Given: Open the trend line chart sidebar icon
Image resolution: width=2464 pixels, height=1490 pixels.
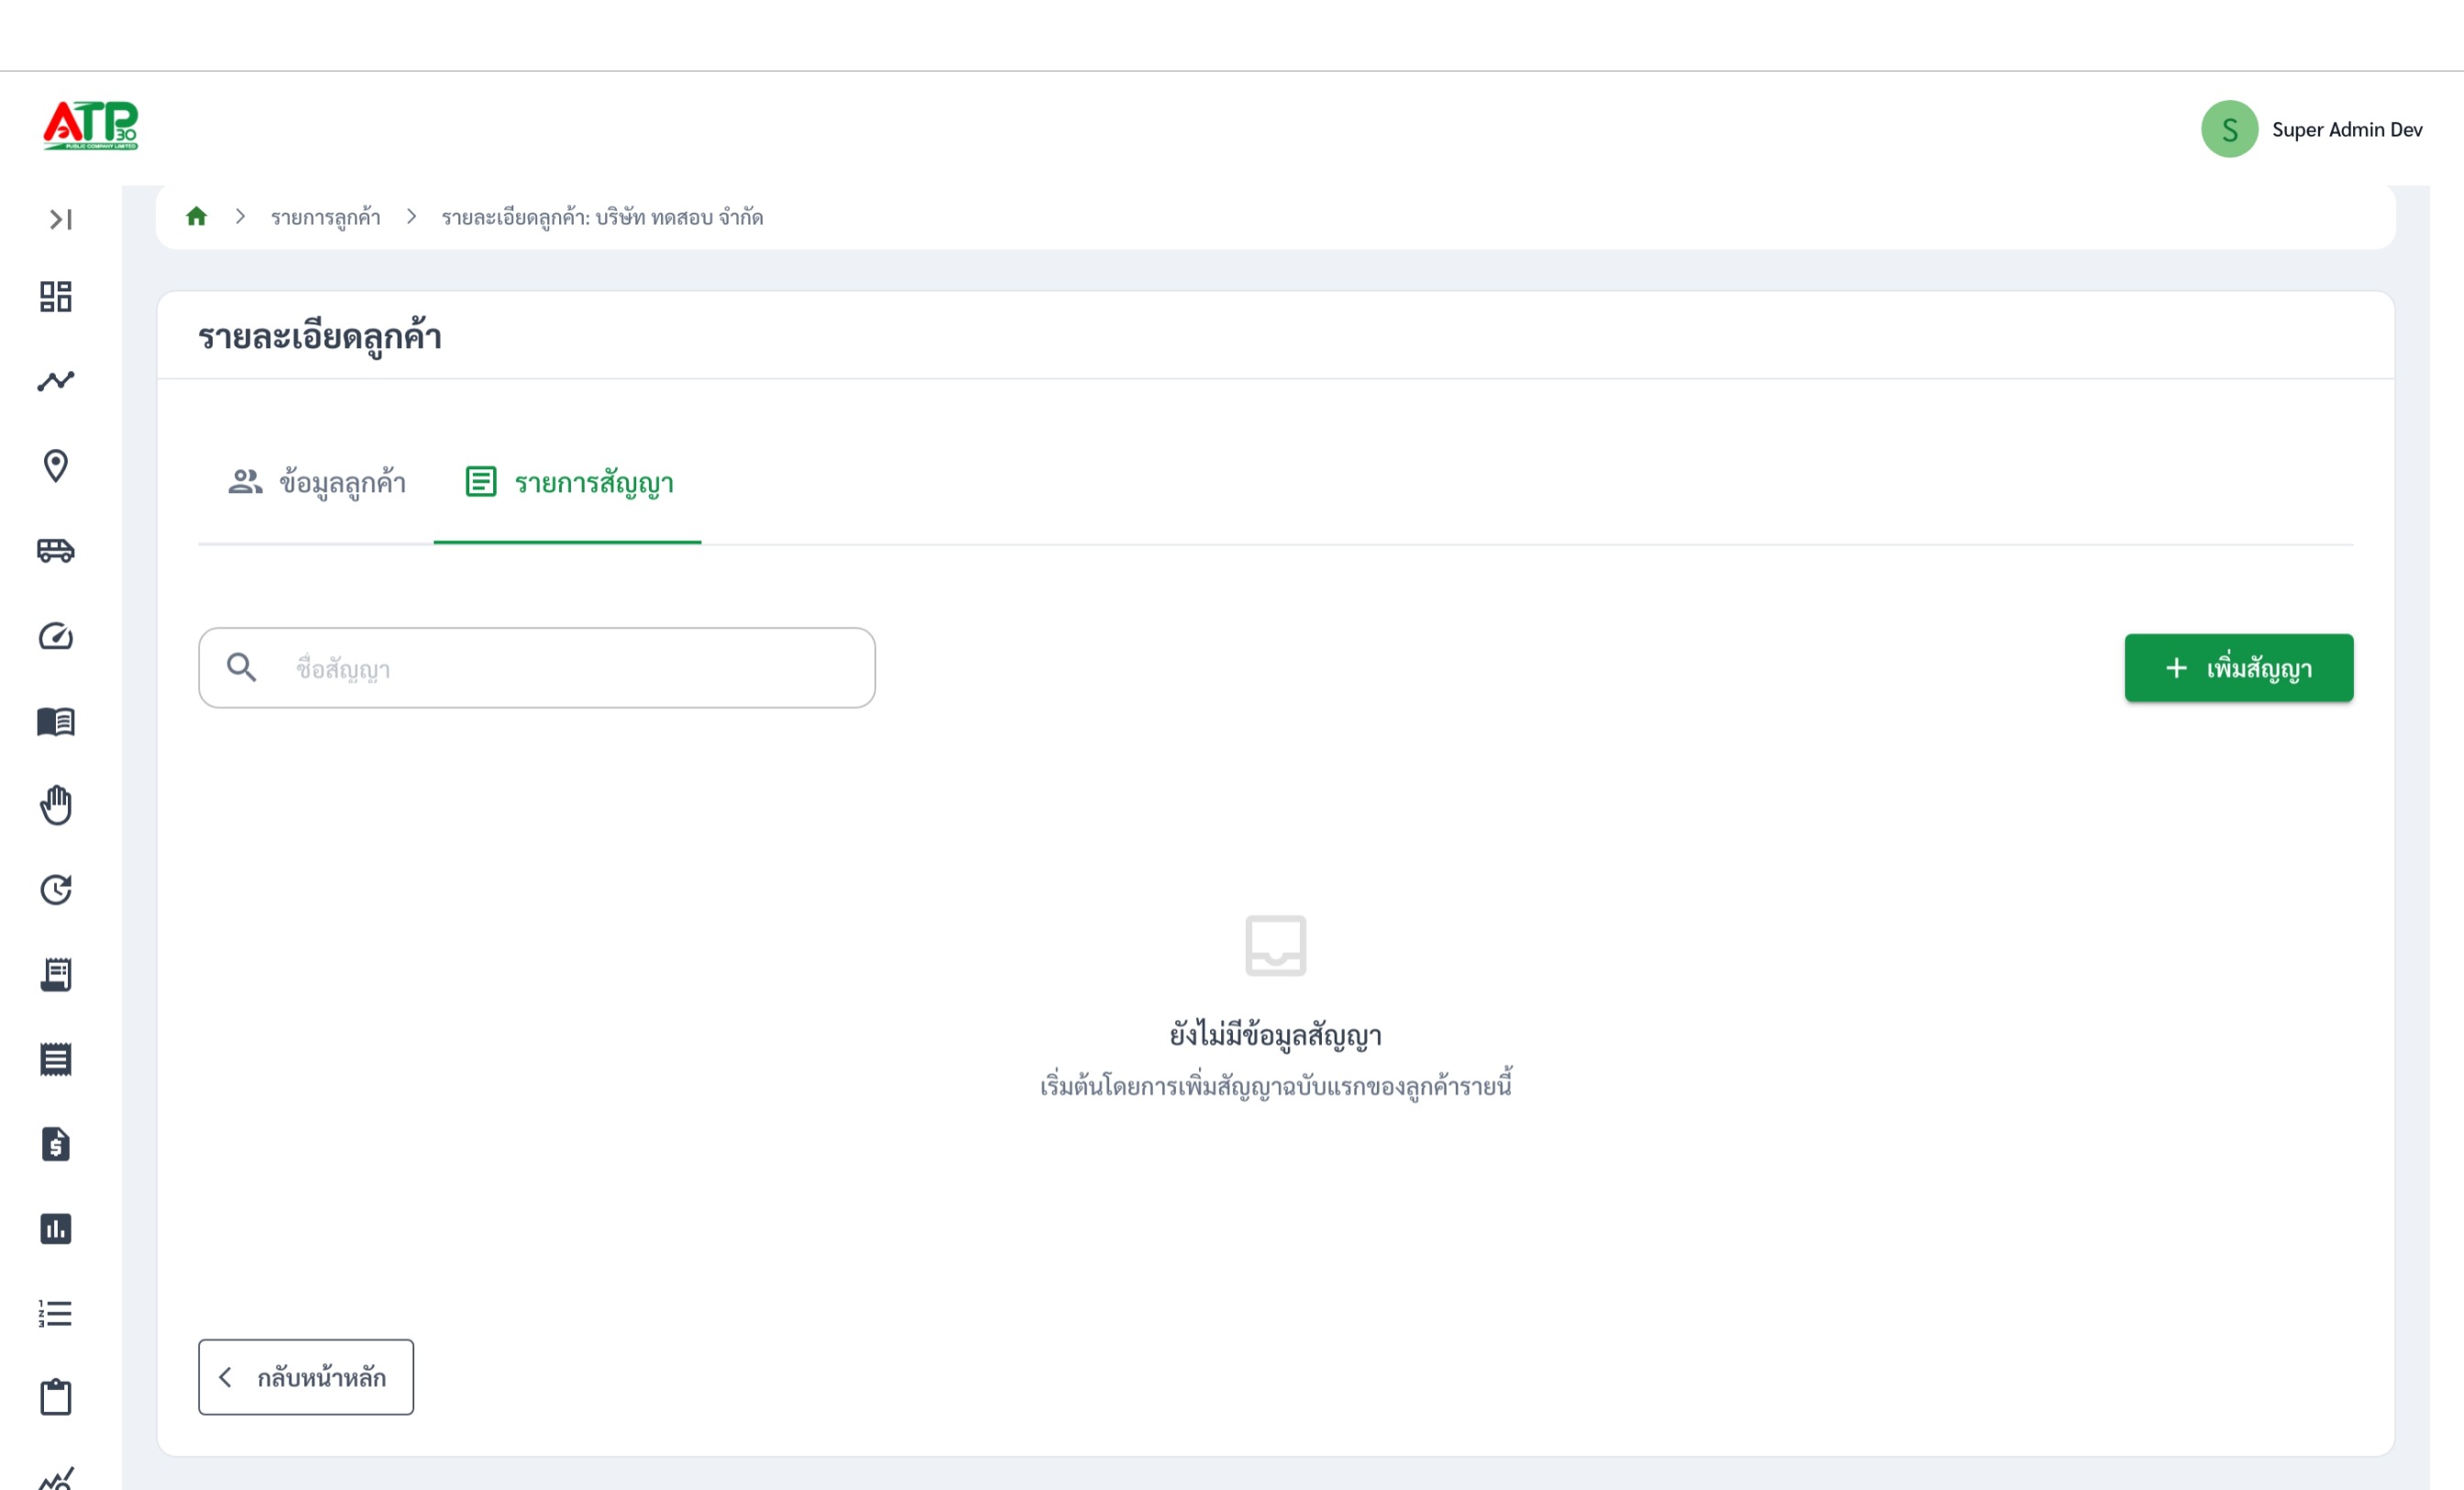Looking at the screenshot, I should pyautogui.click(x=56, y=381).
